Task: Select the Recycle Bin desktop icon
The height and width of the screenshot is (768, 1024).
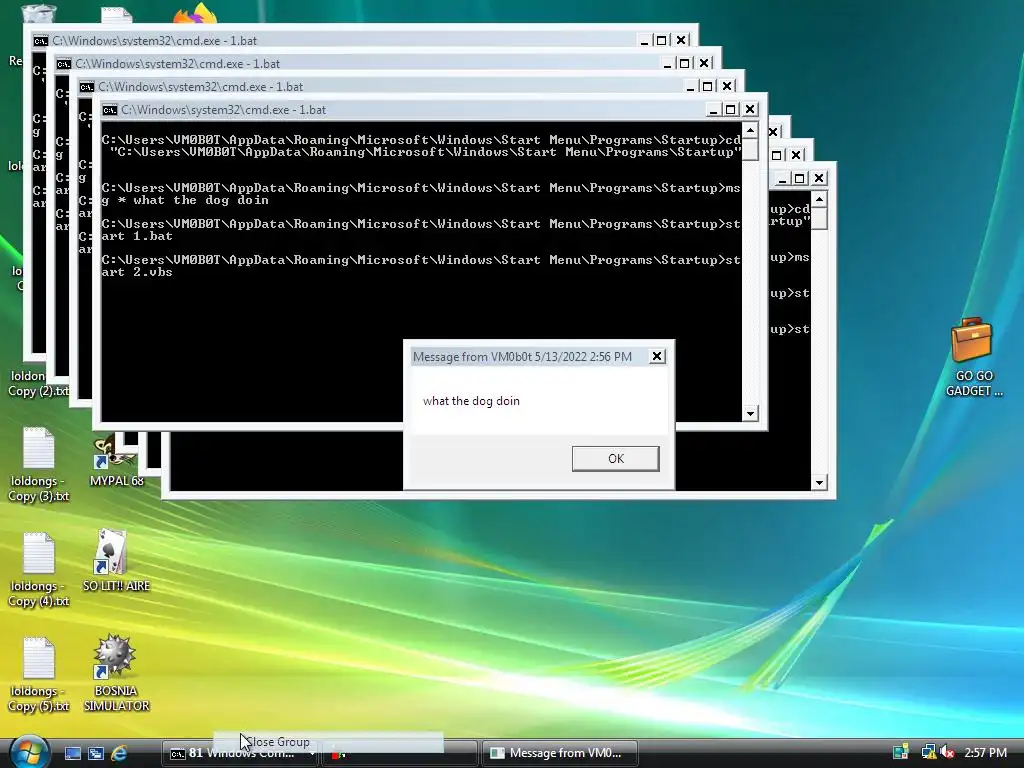Action: 38,13
